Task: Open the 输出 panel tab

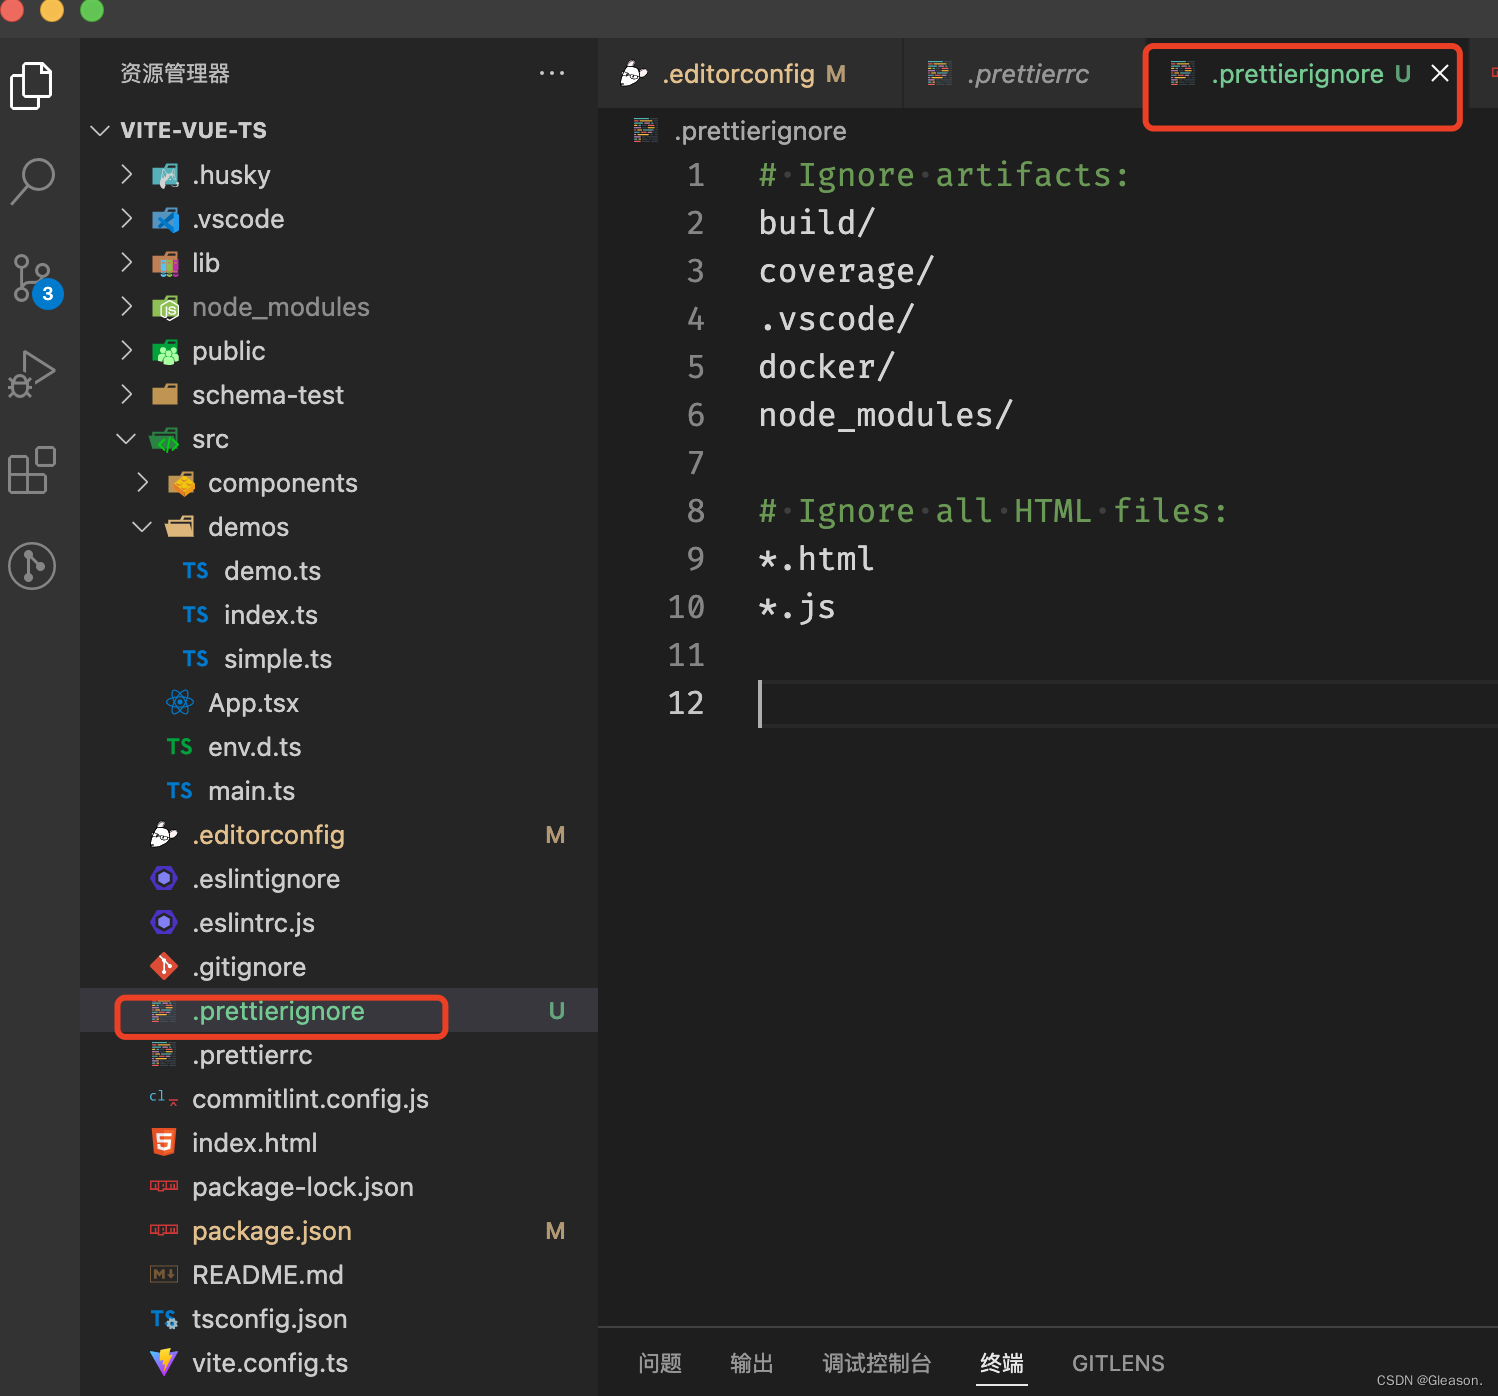Action: point(752,1363)
